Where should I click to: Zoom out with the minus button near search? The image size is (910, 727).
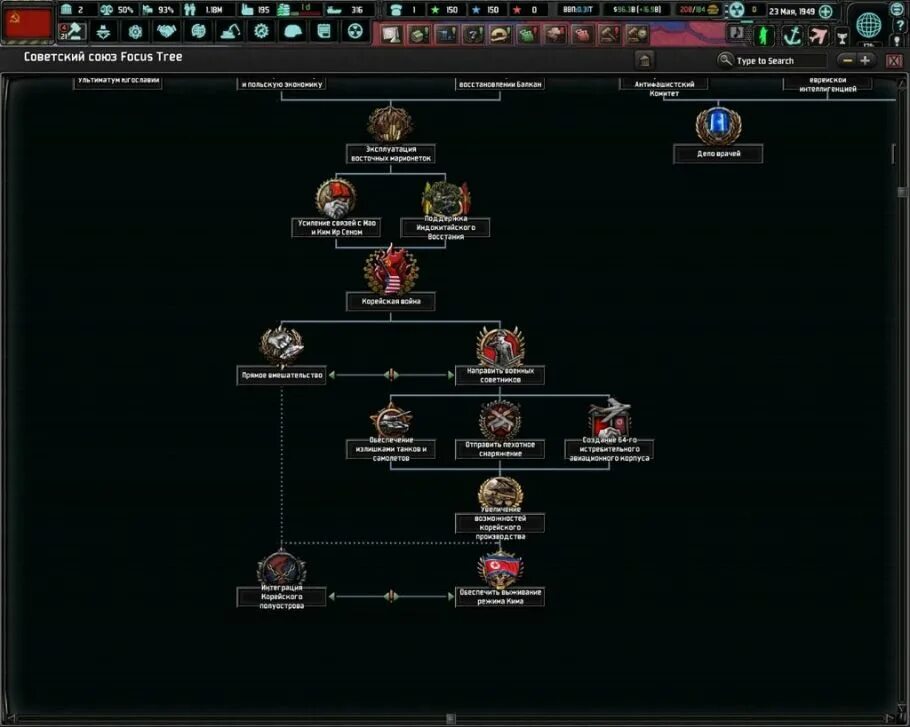[848, 60]
